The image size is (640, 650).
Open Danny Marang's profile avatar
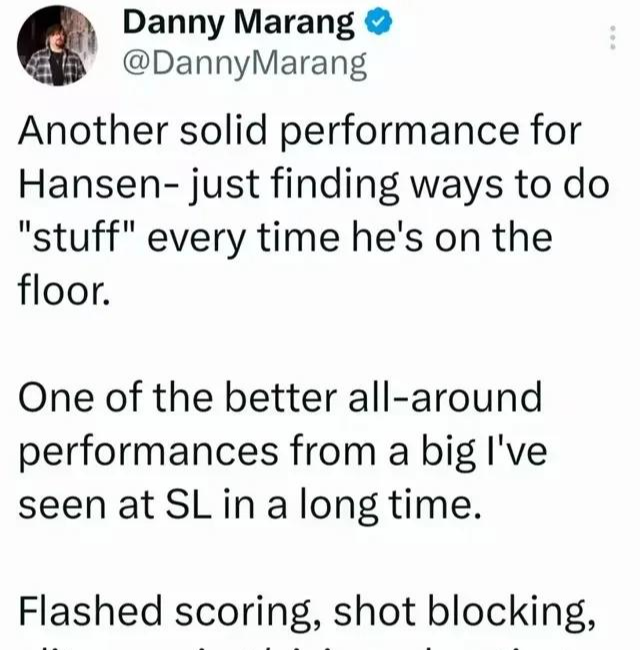57,46
